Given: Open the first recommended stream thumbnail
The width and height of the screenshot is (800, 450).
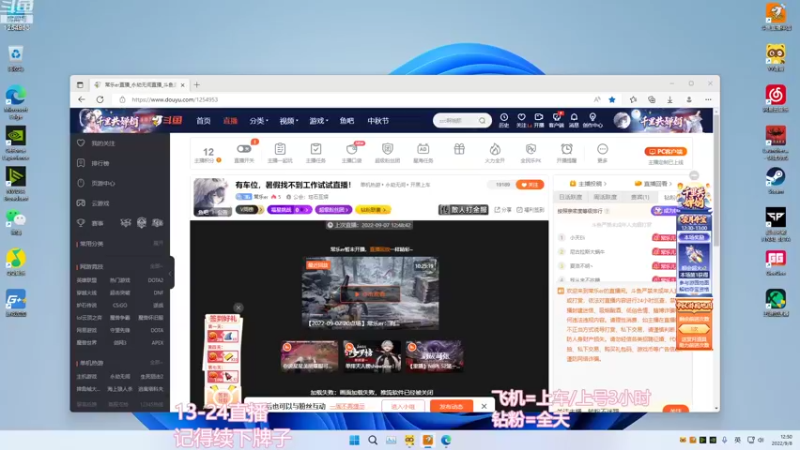Looking at the screenshot, I should coord(309,356).
